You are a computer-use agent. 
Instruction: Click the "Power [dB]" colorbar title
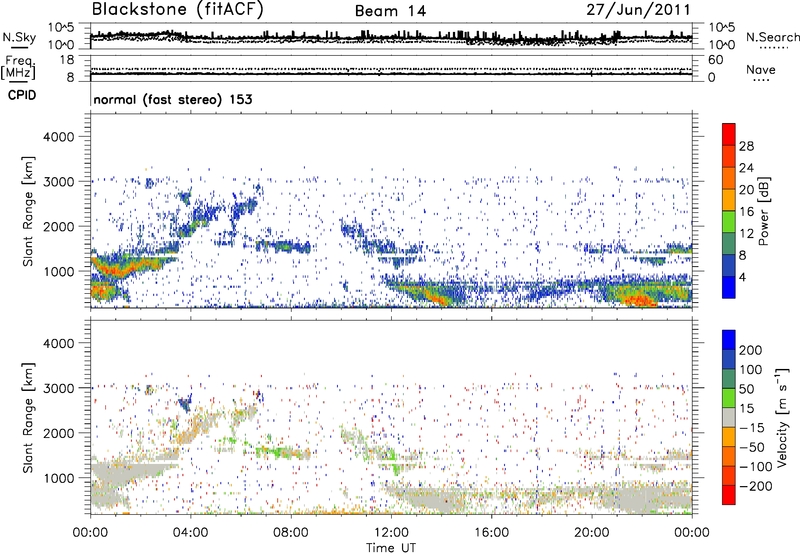pos(764,211)
